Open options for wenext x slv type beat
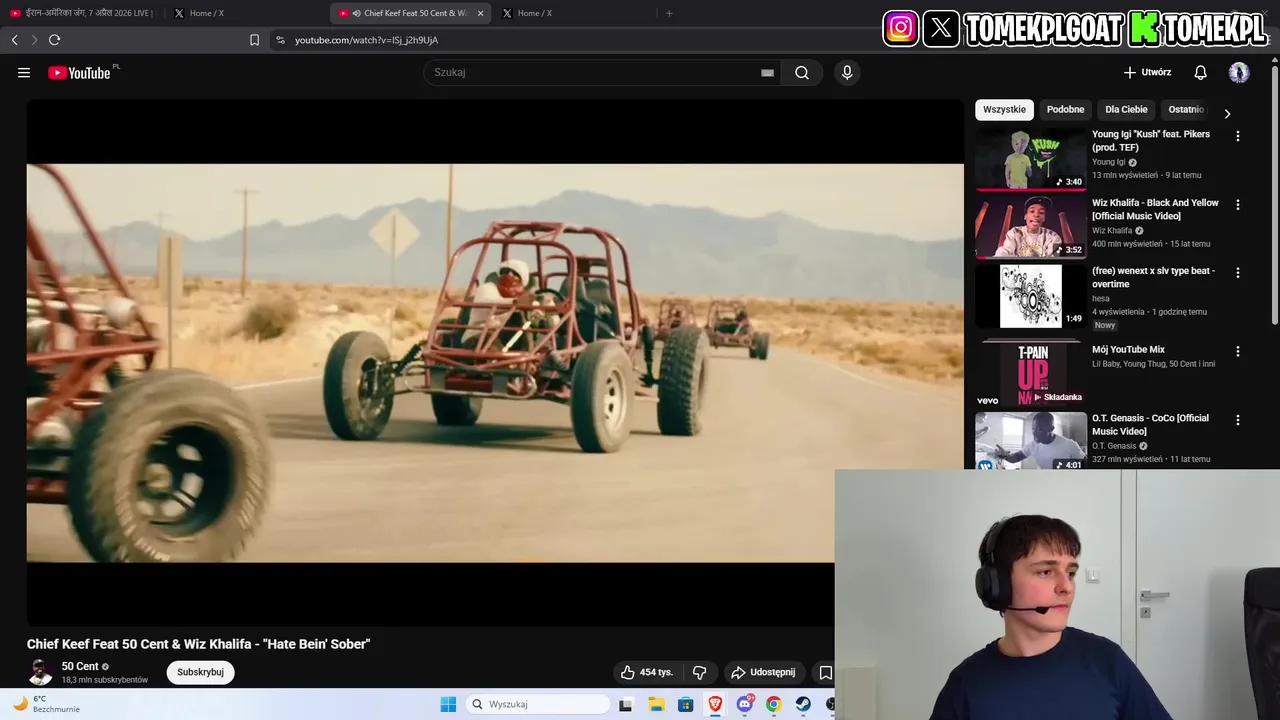The height and width of the screenshot is (720, 1280). (1237, 273)
